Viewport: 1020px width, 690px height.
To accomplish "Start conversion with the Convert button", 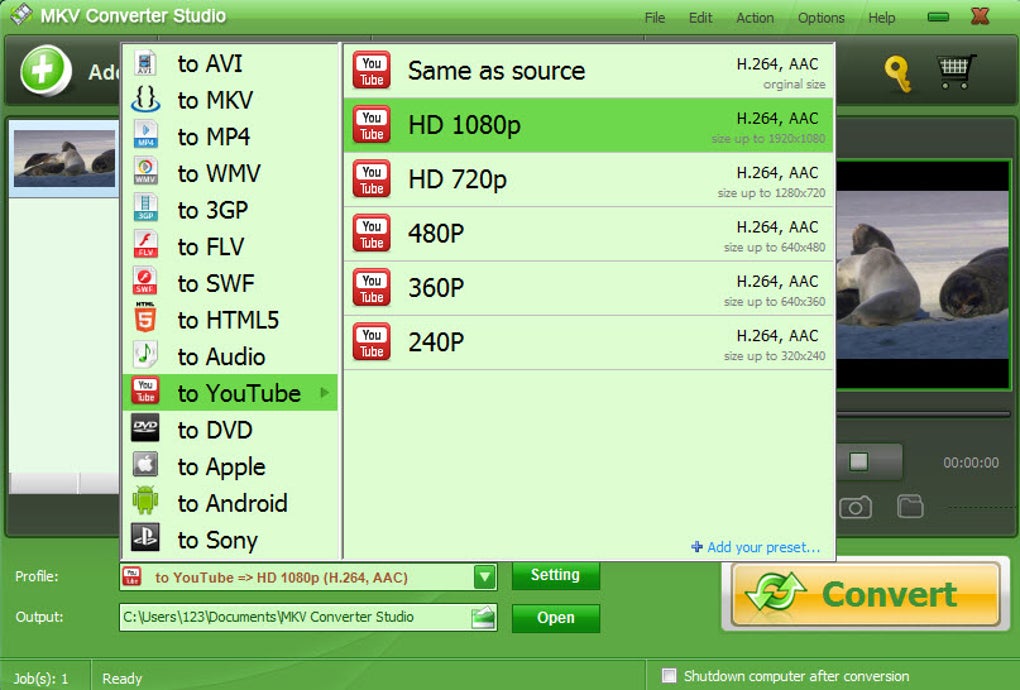I will (x=865, y=594).
